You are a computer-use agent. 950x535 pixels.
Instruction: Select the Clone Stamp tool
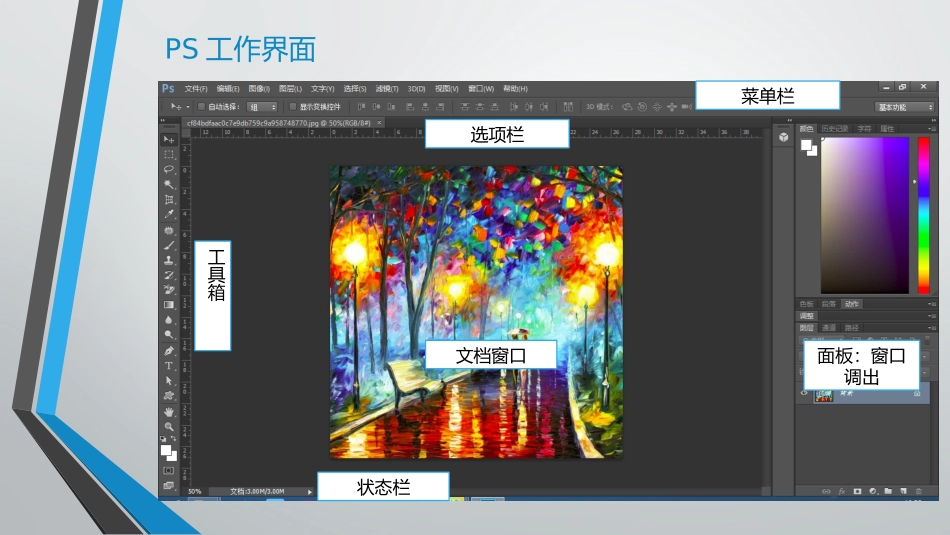point(169,261)
